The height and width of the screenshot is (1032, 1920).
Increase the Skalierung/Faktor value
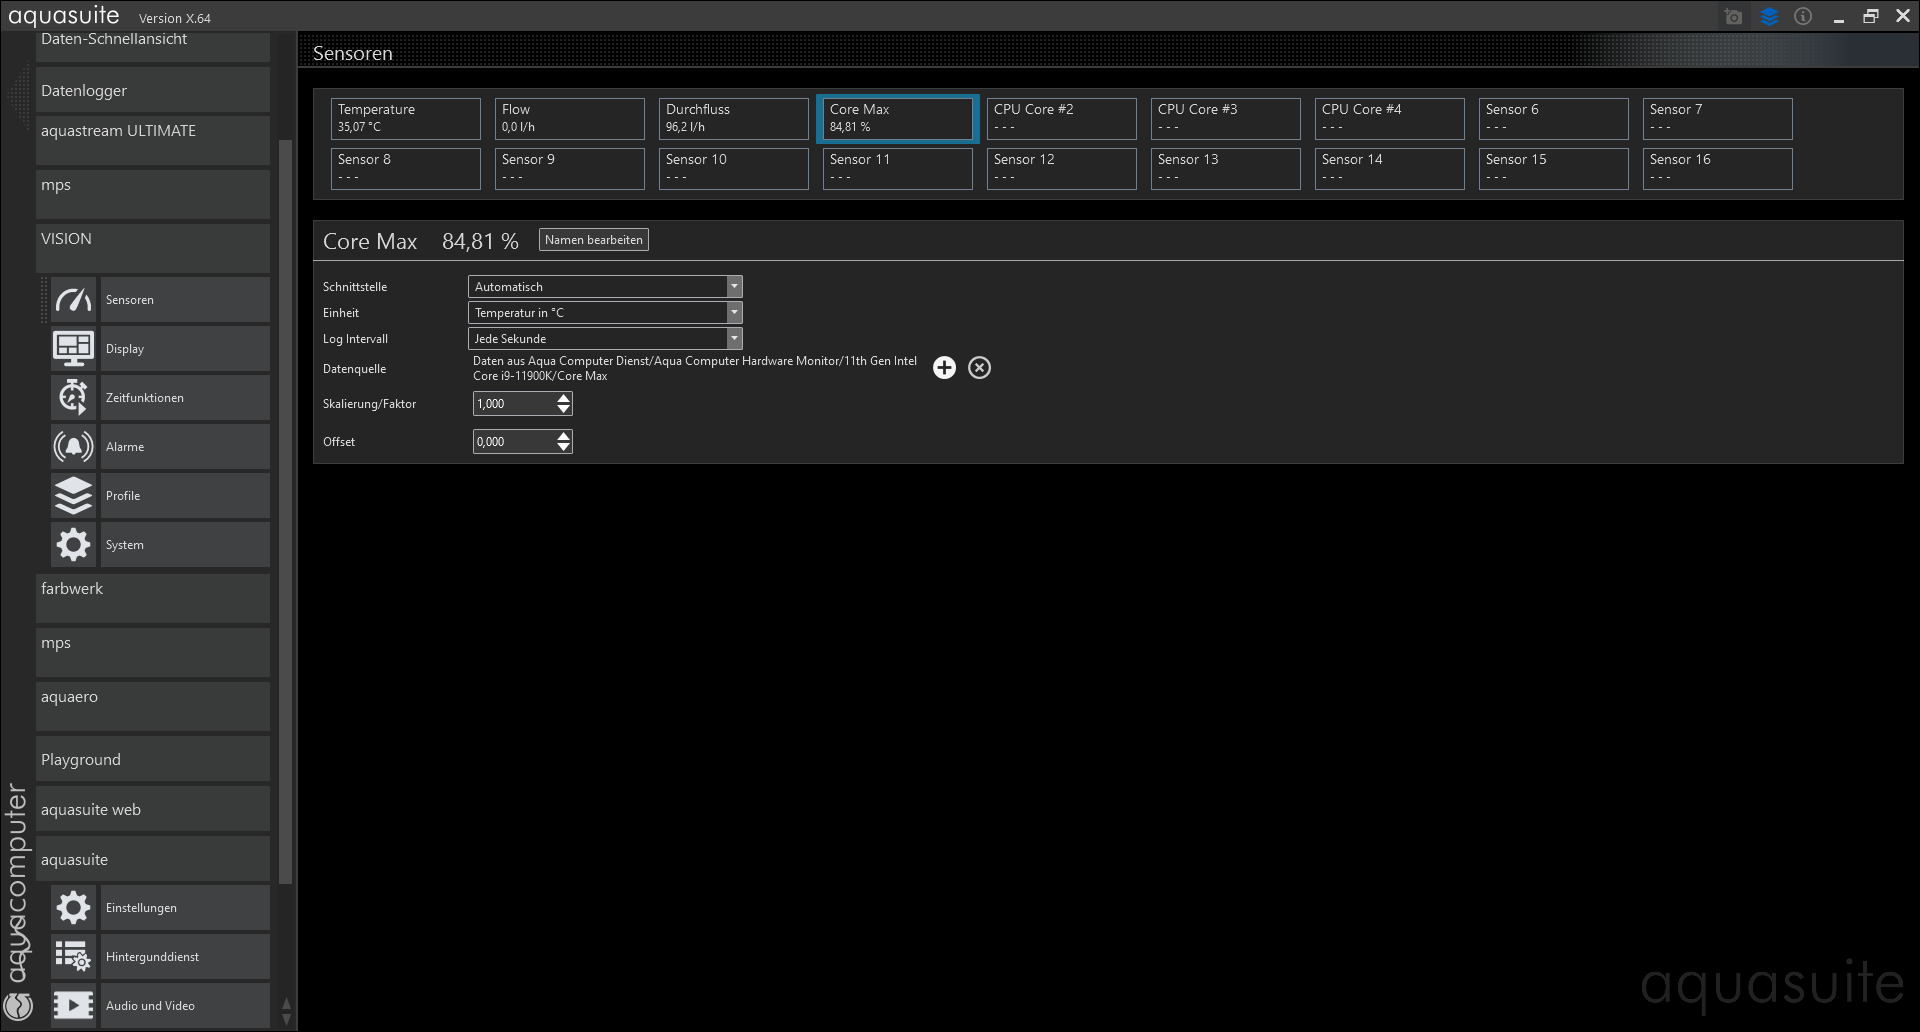(x=564, y=398)
